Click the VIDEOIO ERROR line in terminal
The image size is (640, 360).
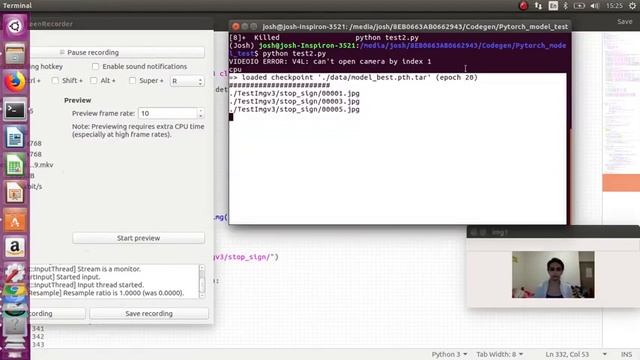pos(330,61)
